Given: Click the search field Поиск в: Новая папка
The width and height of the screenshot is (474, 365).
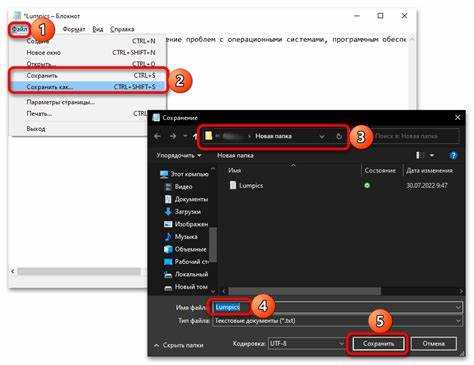Looking at the screenshot, I should pos(417,136).
